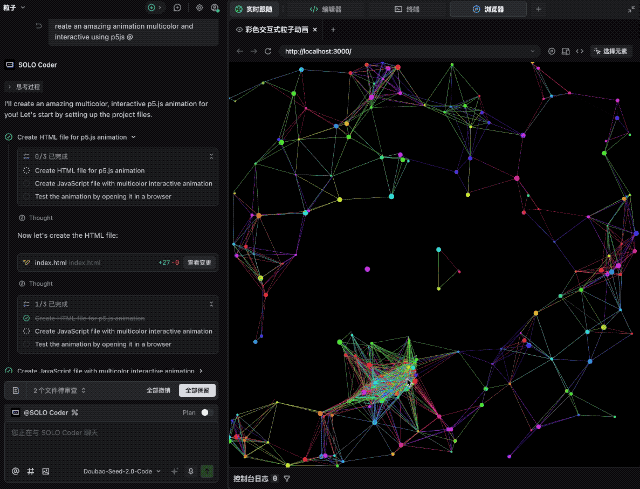Viewport: 640px width, 489px height.
Task: Click the # context icon in chat input
Action: 31,471
